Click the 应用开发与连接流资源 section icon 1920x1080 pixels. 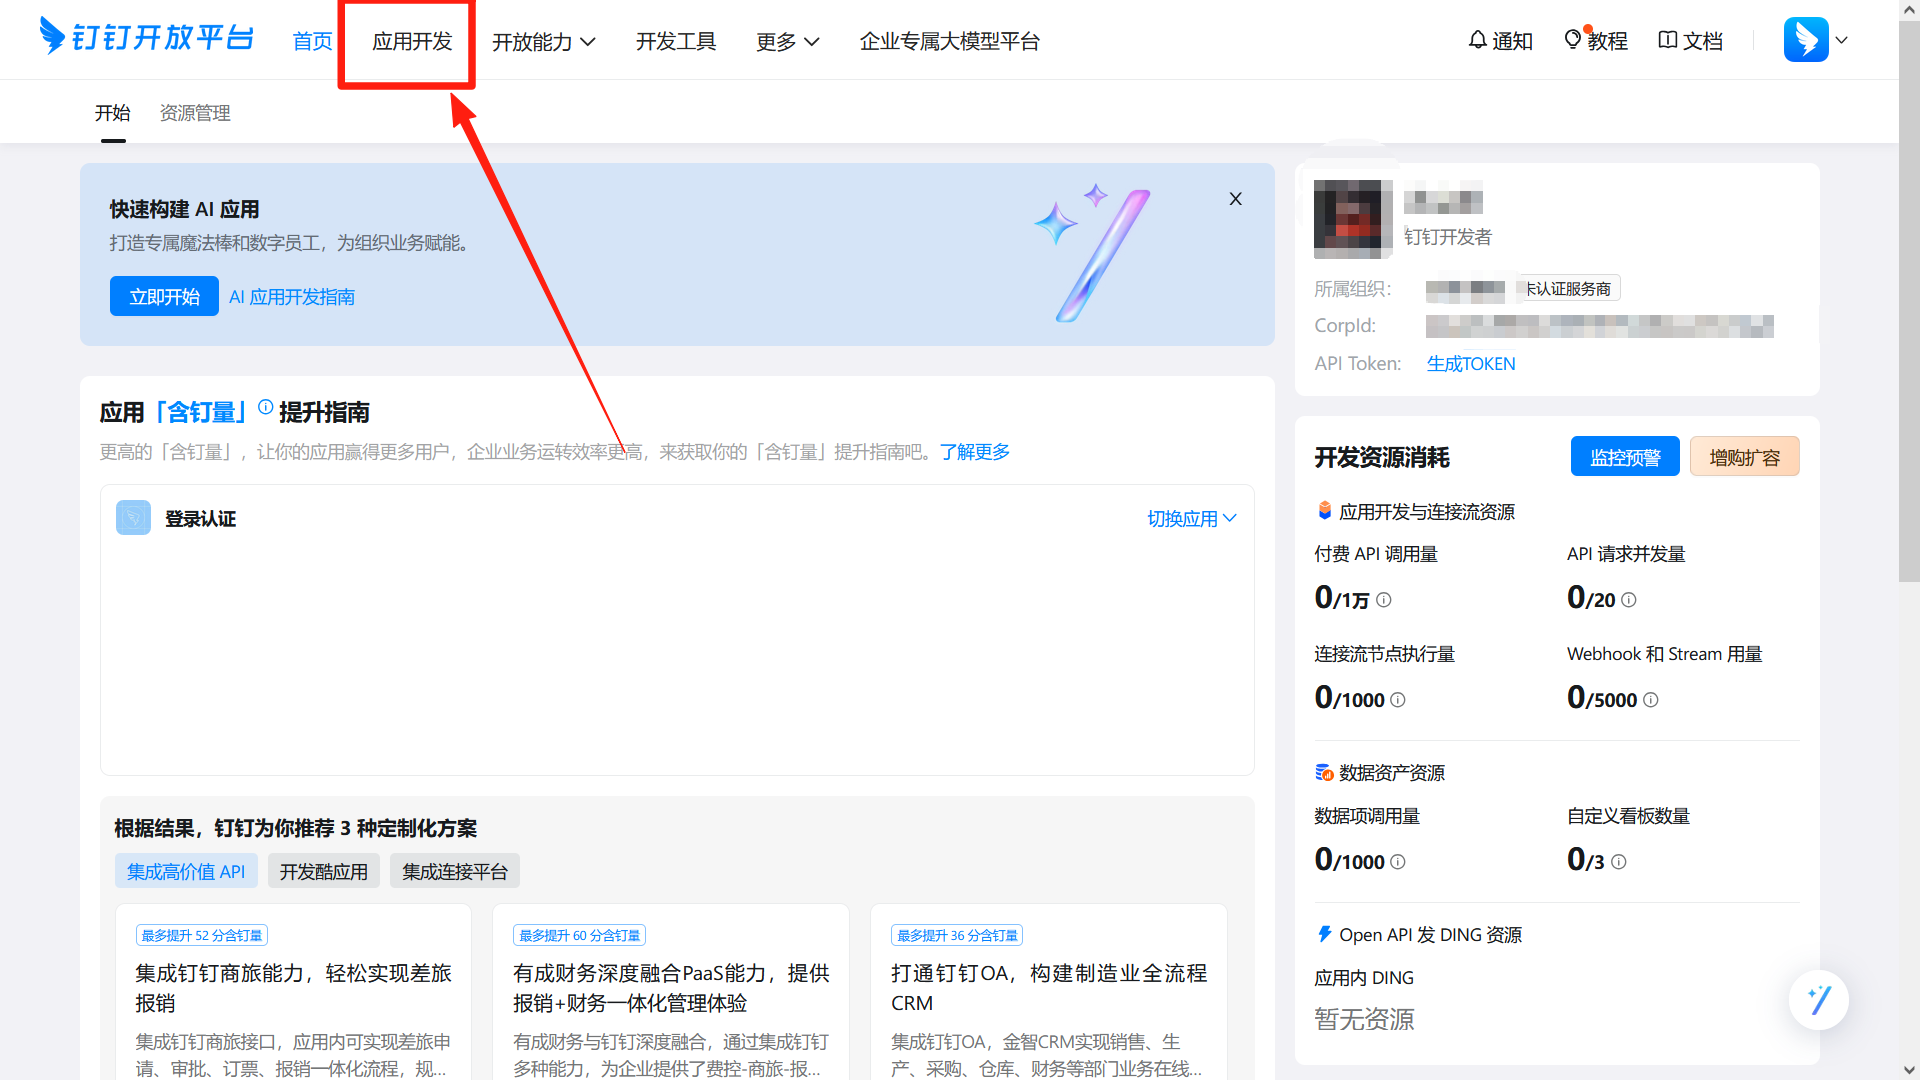(x=1324, y=511)
